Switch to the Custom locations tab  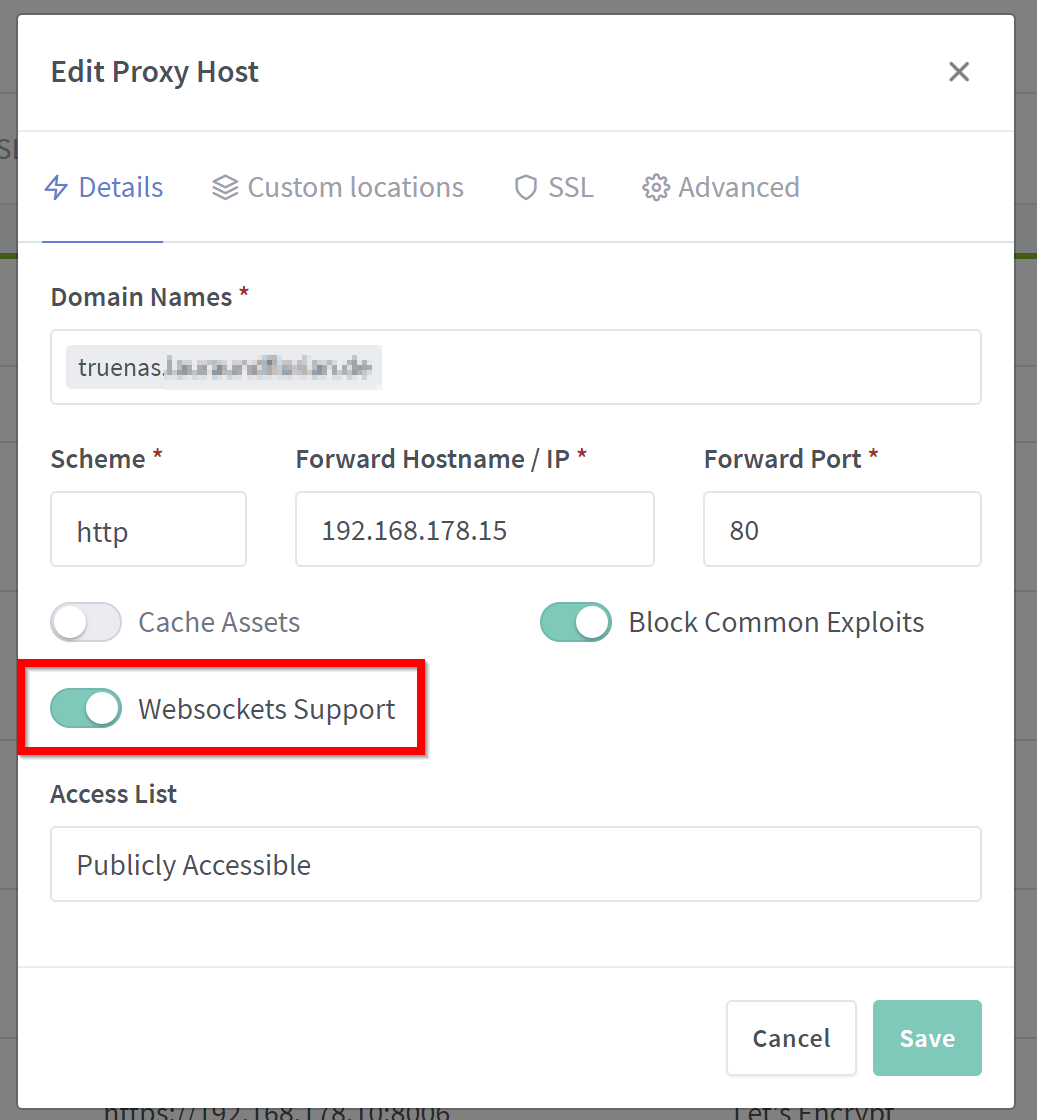[338, 188]
